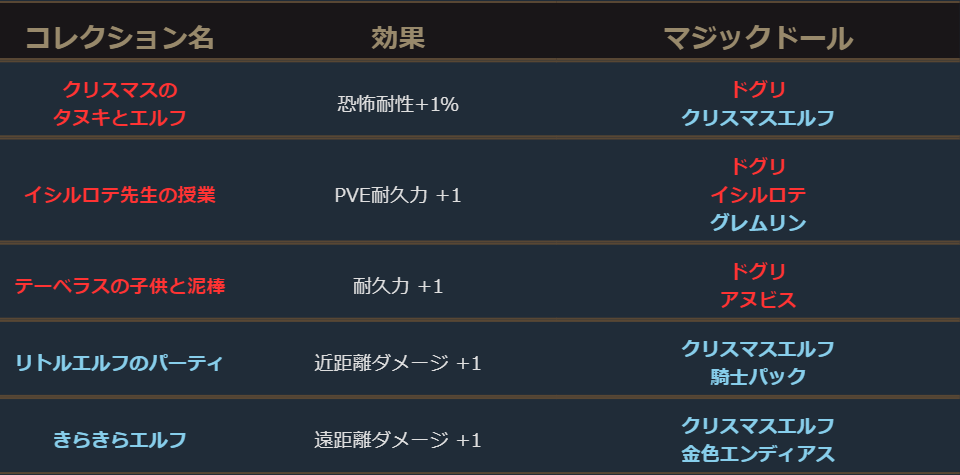960x475 pixels.
Task: Click the PVE耐久力 +1 effect cell
Action: 398,195
